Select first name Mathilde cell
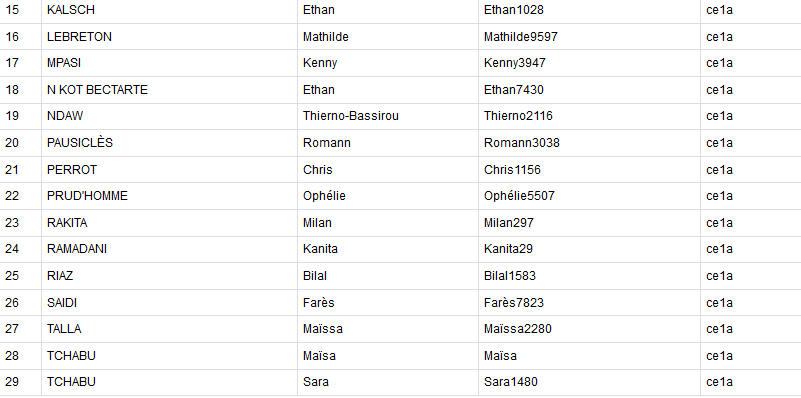 coord(388,37)
